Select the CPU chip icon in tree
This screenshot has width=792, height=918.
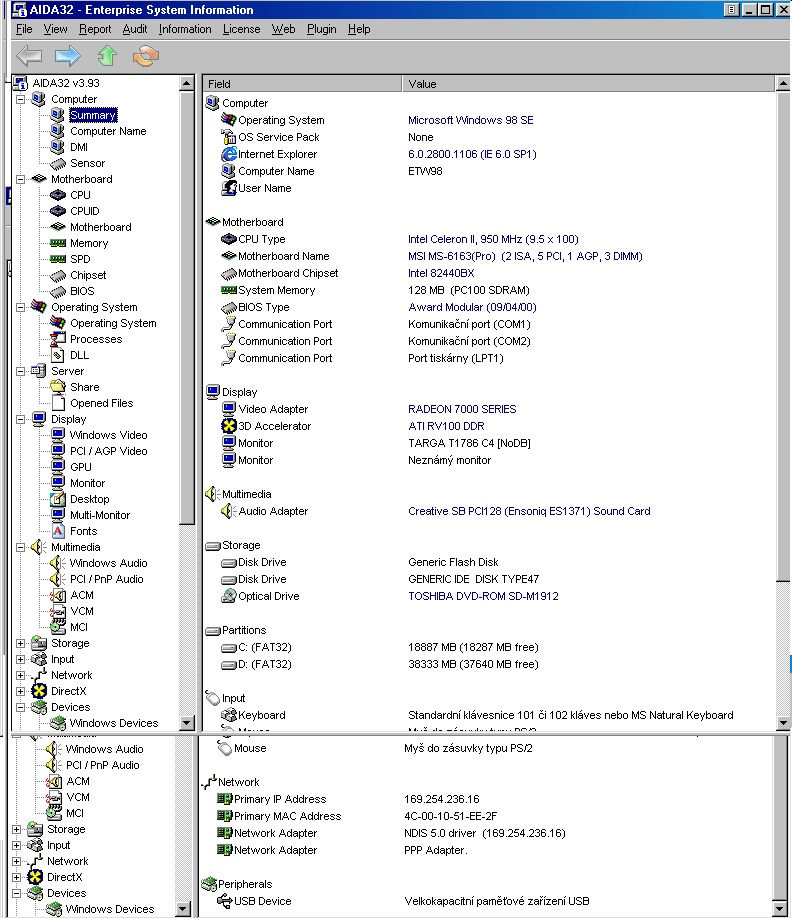[x=57, y=195]
